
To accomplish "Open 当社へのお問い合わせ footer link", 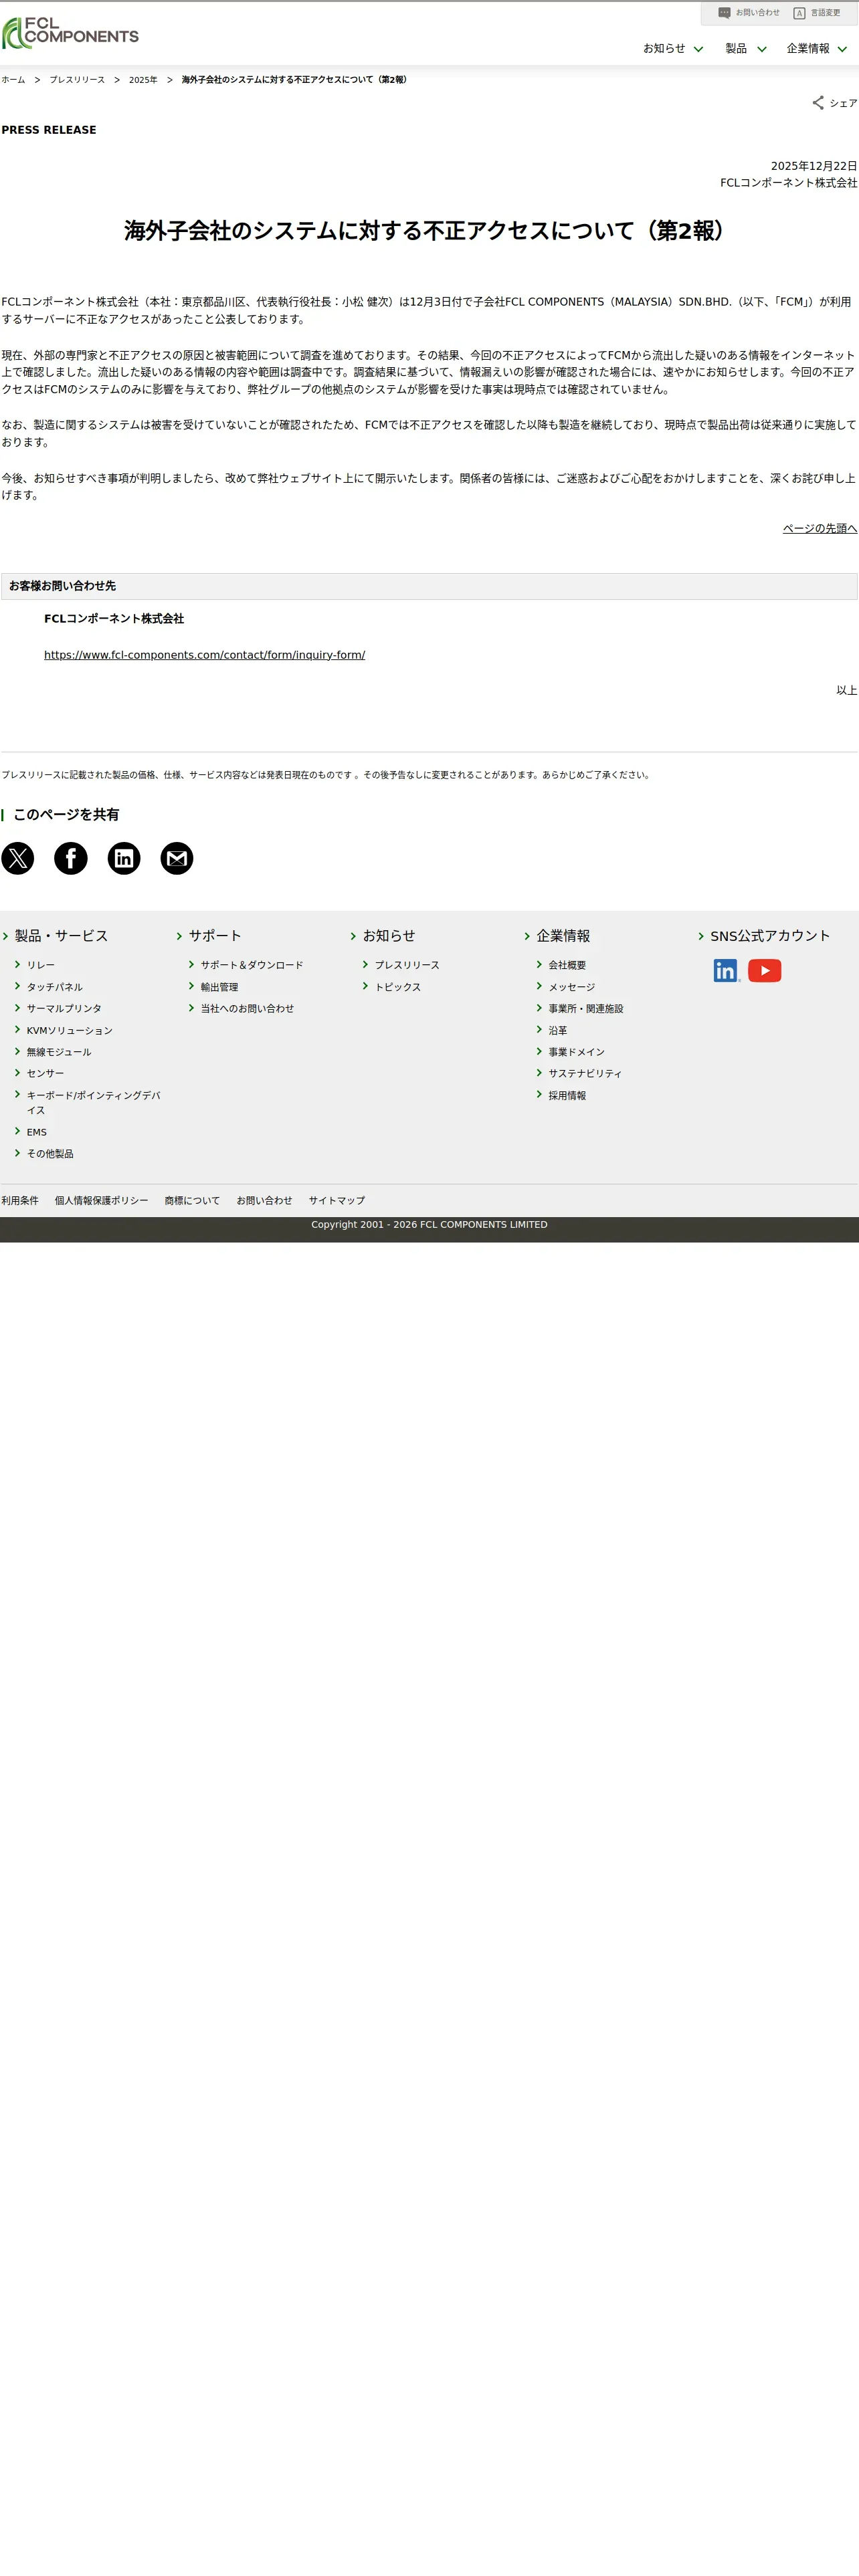I will click(247, 1008).
